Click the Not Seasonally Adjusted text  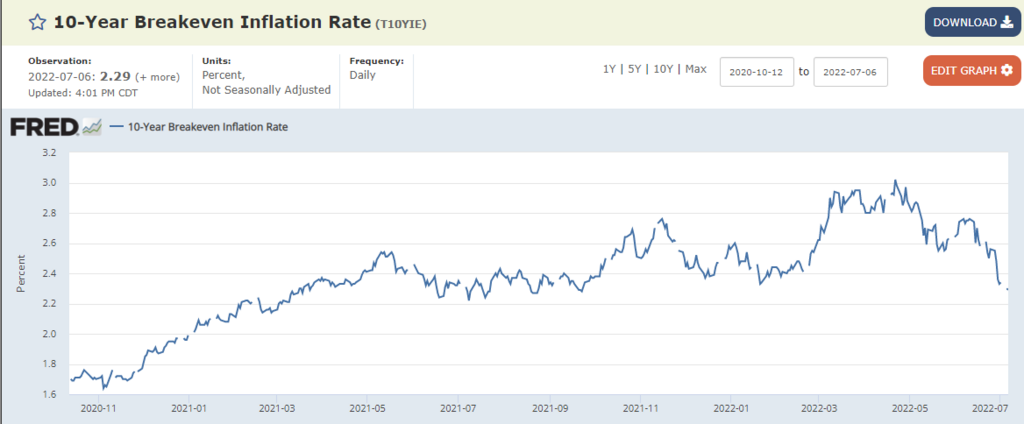click(x=266, y=90)
